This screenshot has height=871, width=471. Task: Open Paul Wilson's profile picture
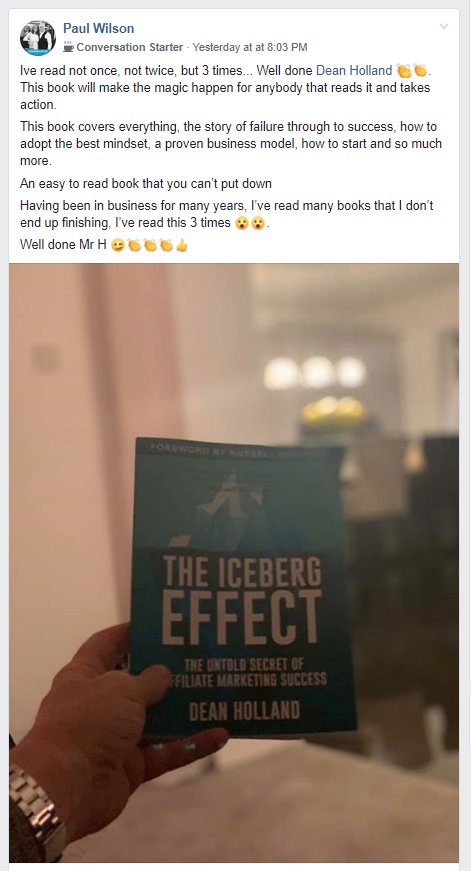click(38, 38)
